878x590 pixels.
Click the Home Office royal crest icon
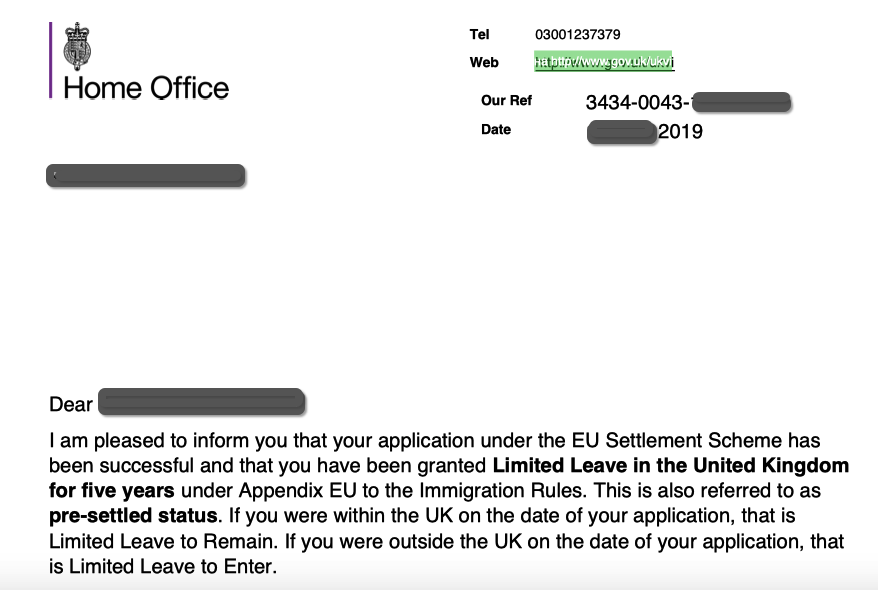(x=77, y=45)
